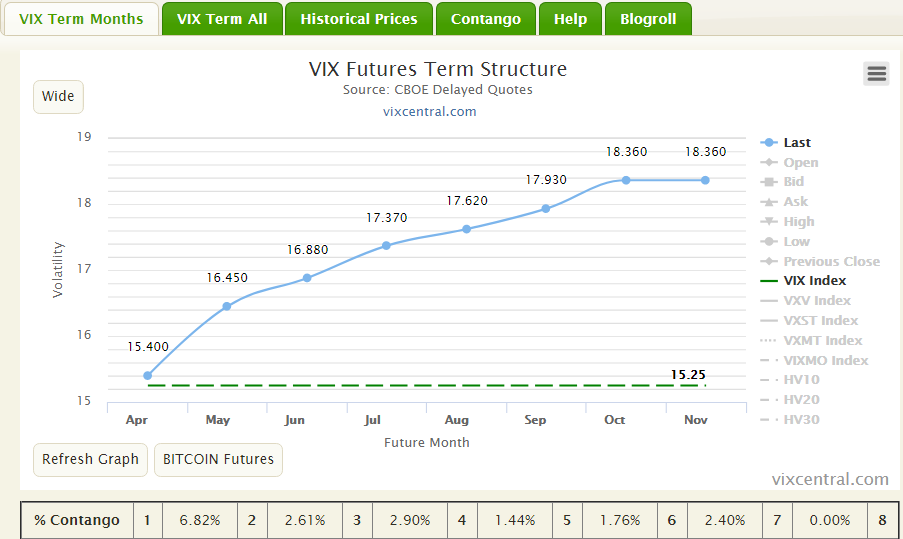Switch to the VIX Term All tab

click(x=222, y=19)
